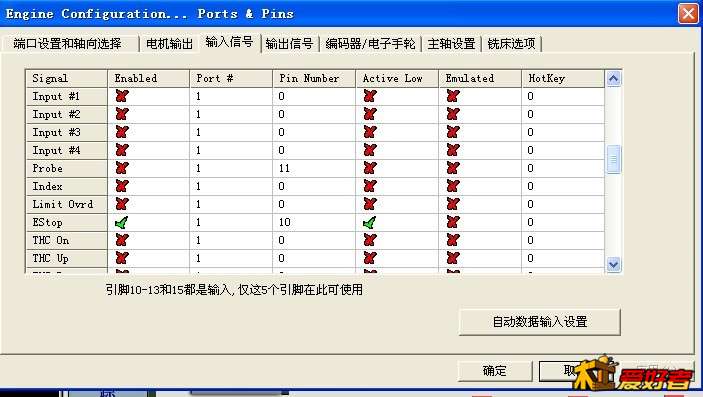Toggle Active Low for THC Up
Image resolution: width=703 pixels, height=397 pixels.
point(370,258)
